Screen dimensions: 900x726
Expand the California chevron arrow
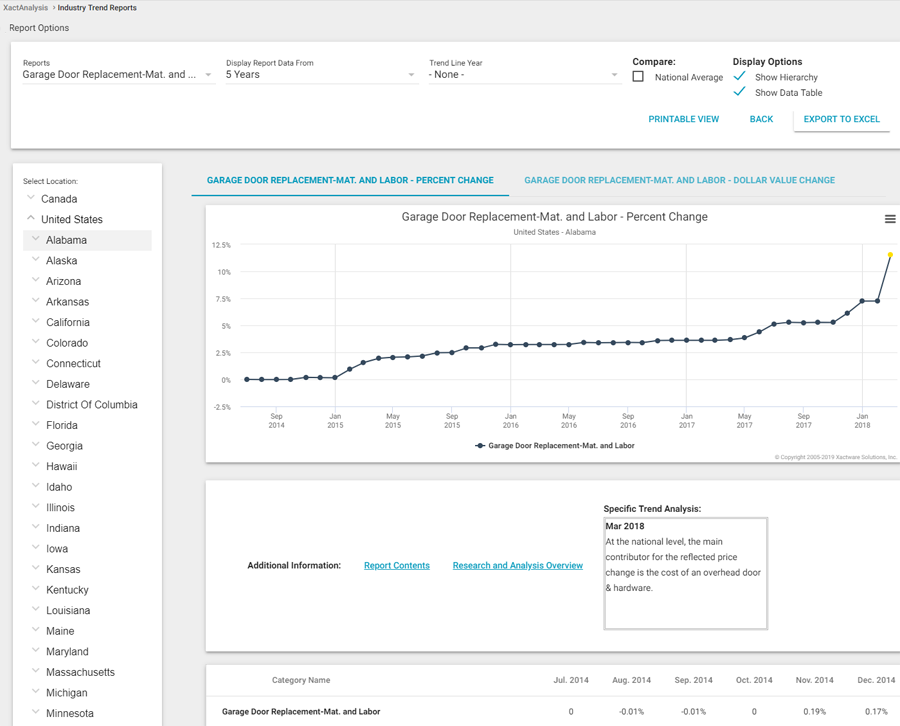36,321
